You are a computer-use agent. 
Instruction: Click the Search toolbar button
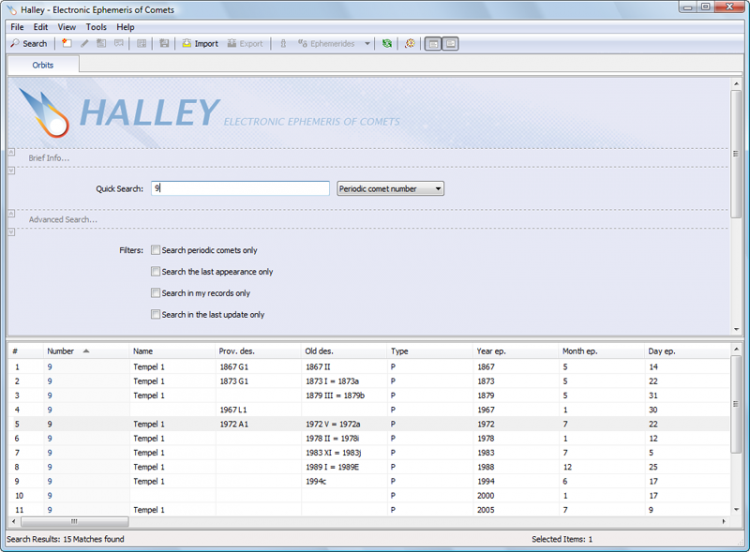[29, 44]
